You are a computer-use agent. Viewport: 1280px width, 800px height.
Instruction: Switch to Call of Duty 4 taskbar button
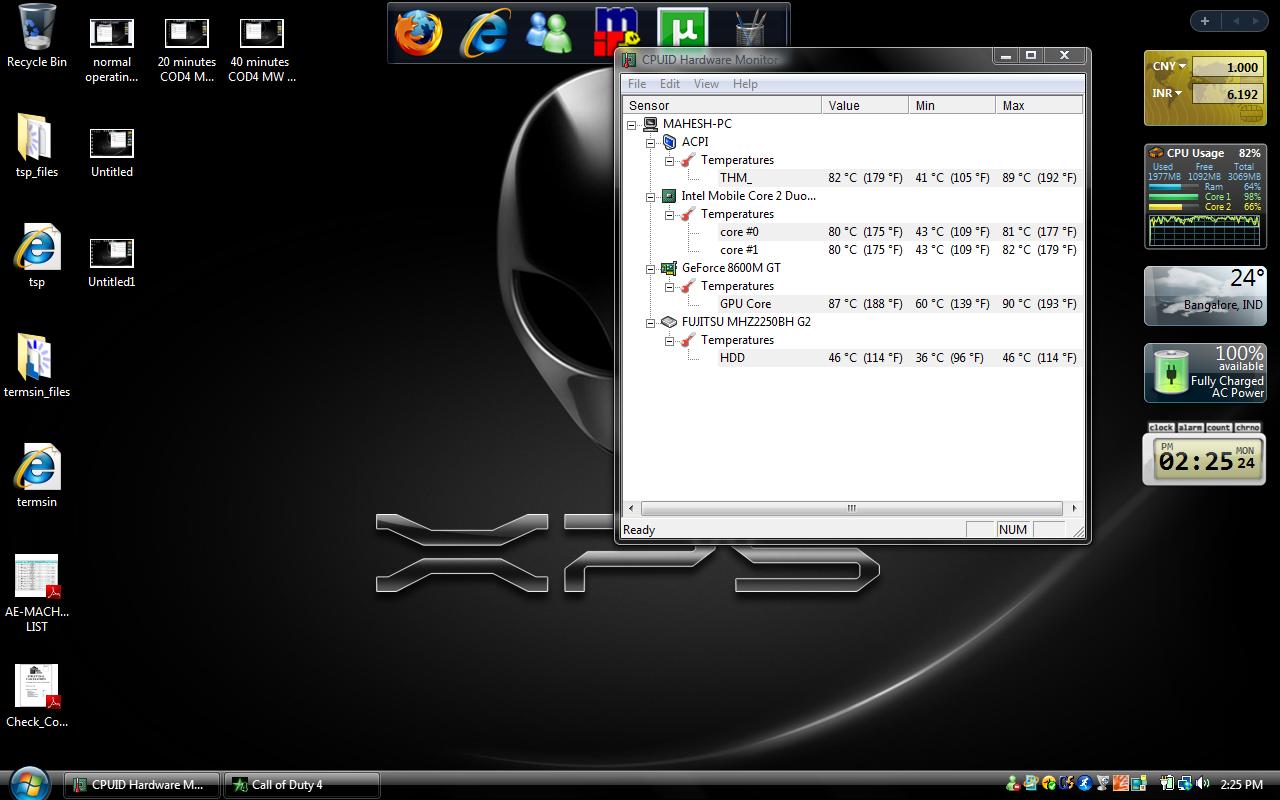pyautogui.click(x=301, y=785)
